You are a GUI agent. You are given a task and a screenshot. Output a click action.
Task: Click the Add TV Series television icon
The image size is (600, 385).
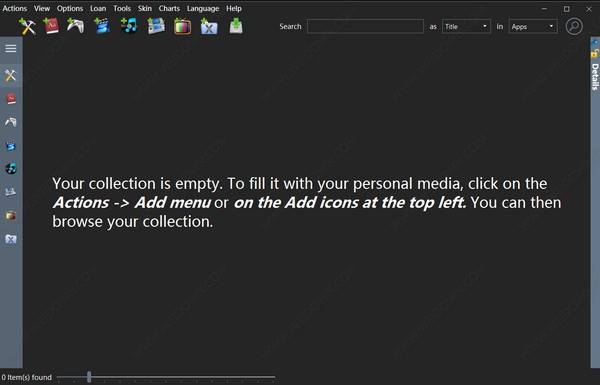click(x=183, y=26)
